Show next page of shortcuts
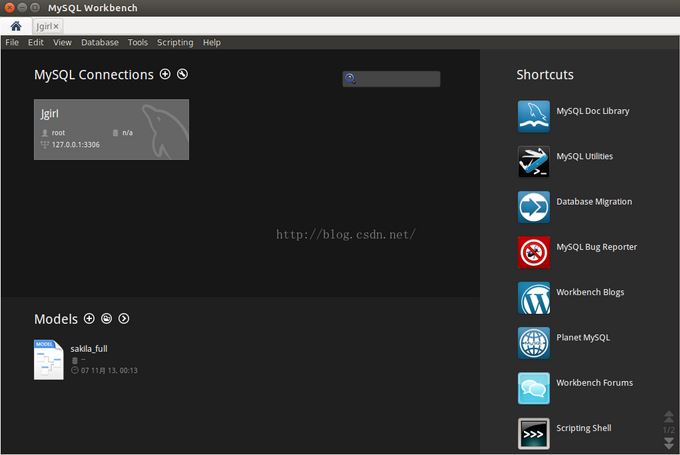The width and height of the screenshot is (680, 455). pos(669,442)
